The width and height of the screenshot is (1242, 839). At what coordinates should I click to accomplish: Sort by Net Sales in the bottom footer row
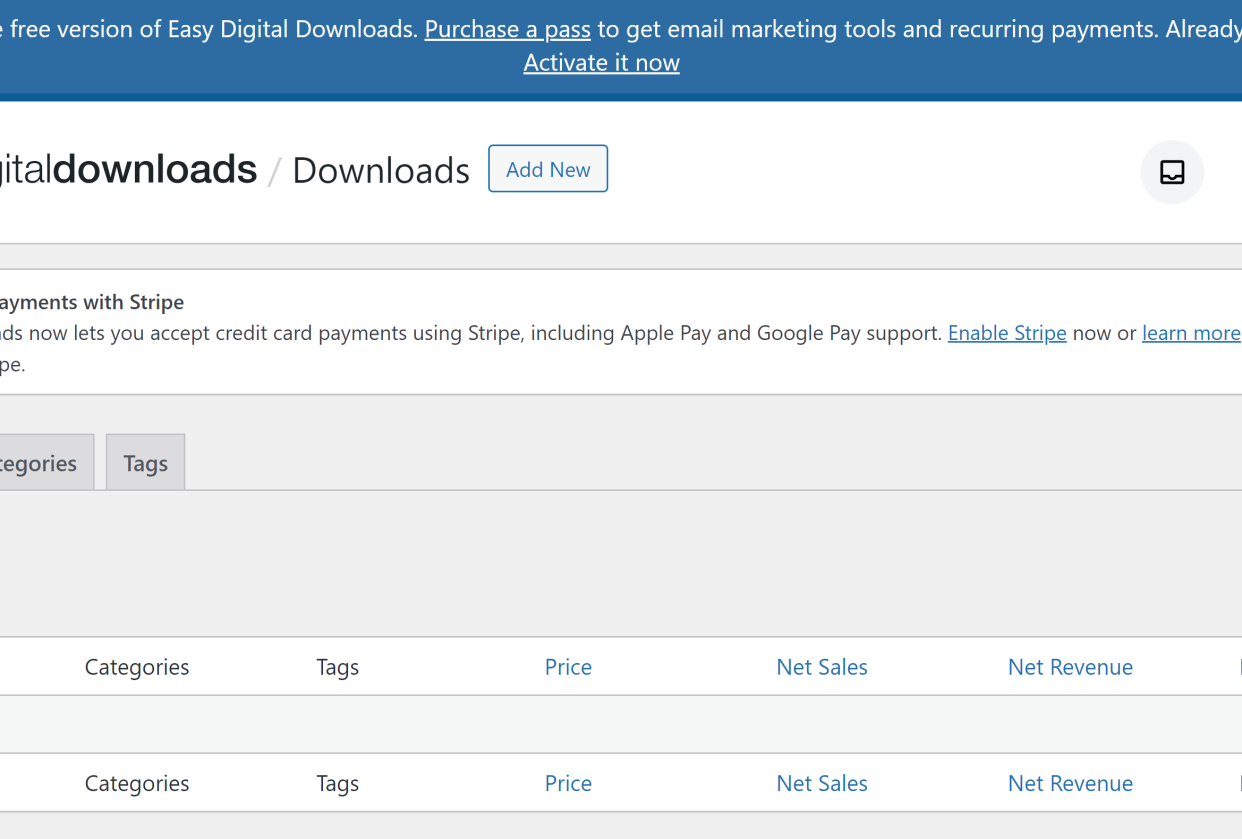822,783
